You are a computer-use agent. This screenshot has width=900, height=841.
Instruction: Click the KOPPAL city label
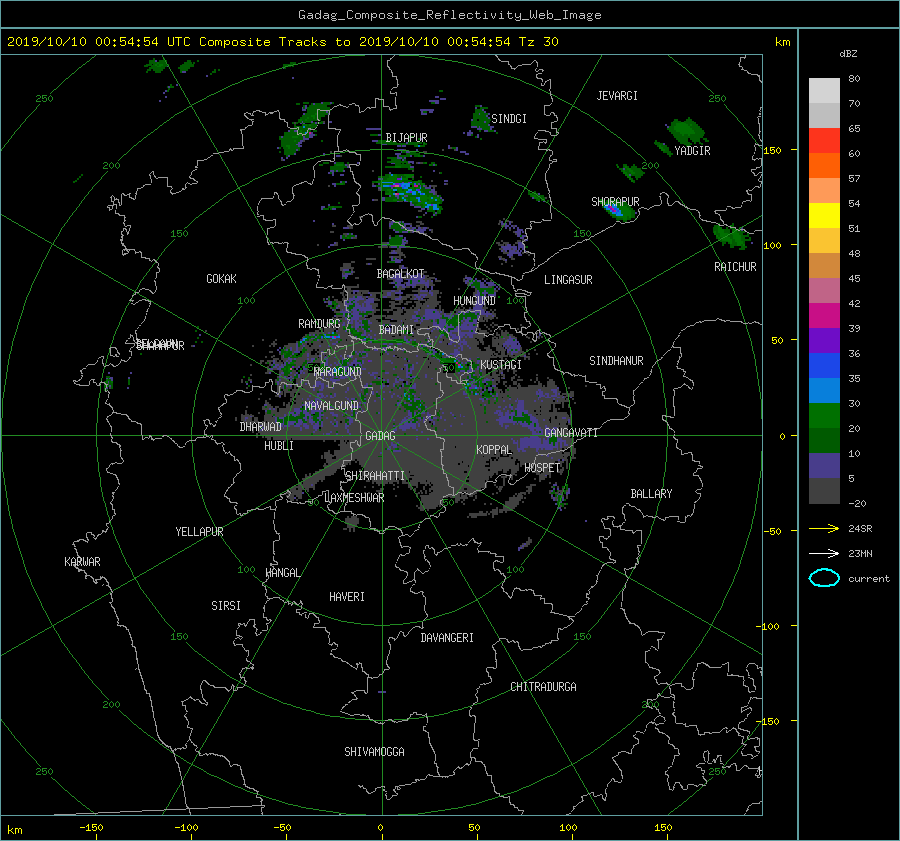click(x=494, y=449)
